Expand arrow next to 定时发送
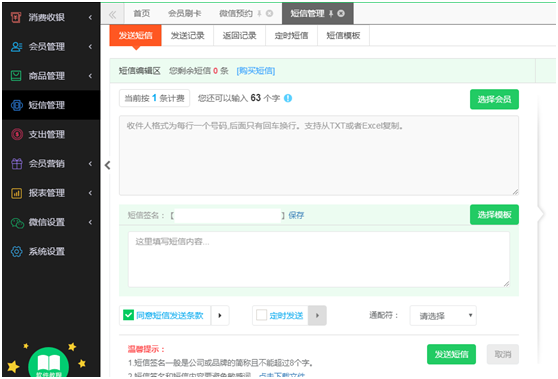Screen dimensions: 558x379 (x=317, y=315)
